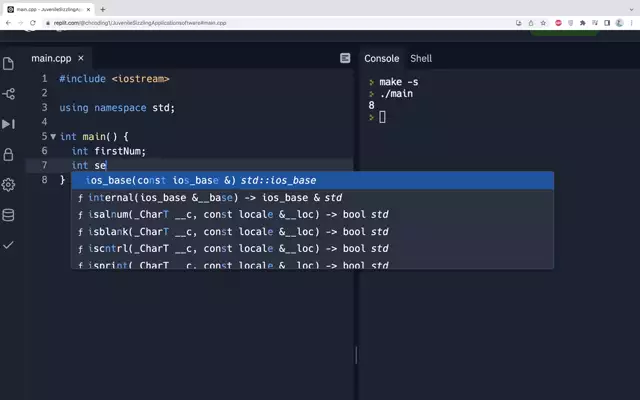This screenshot has height=400, width=640.
Task: Click the share page icon in address bar
Action: [531, 23]
